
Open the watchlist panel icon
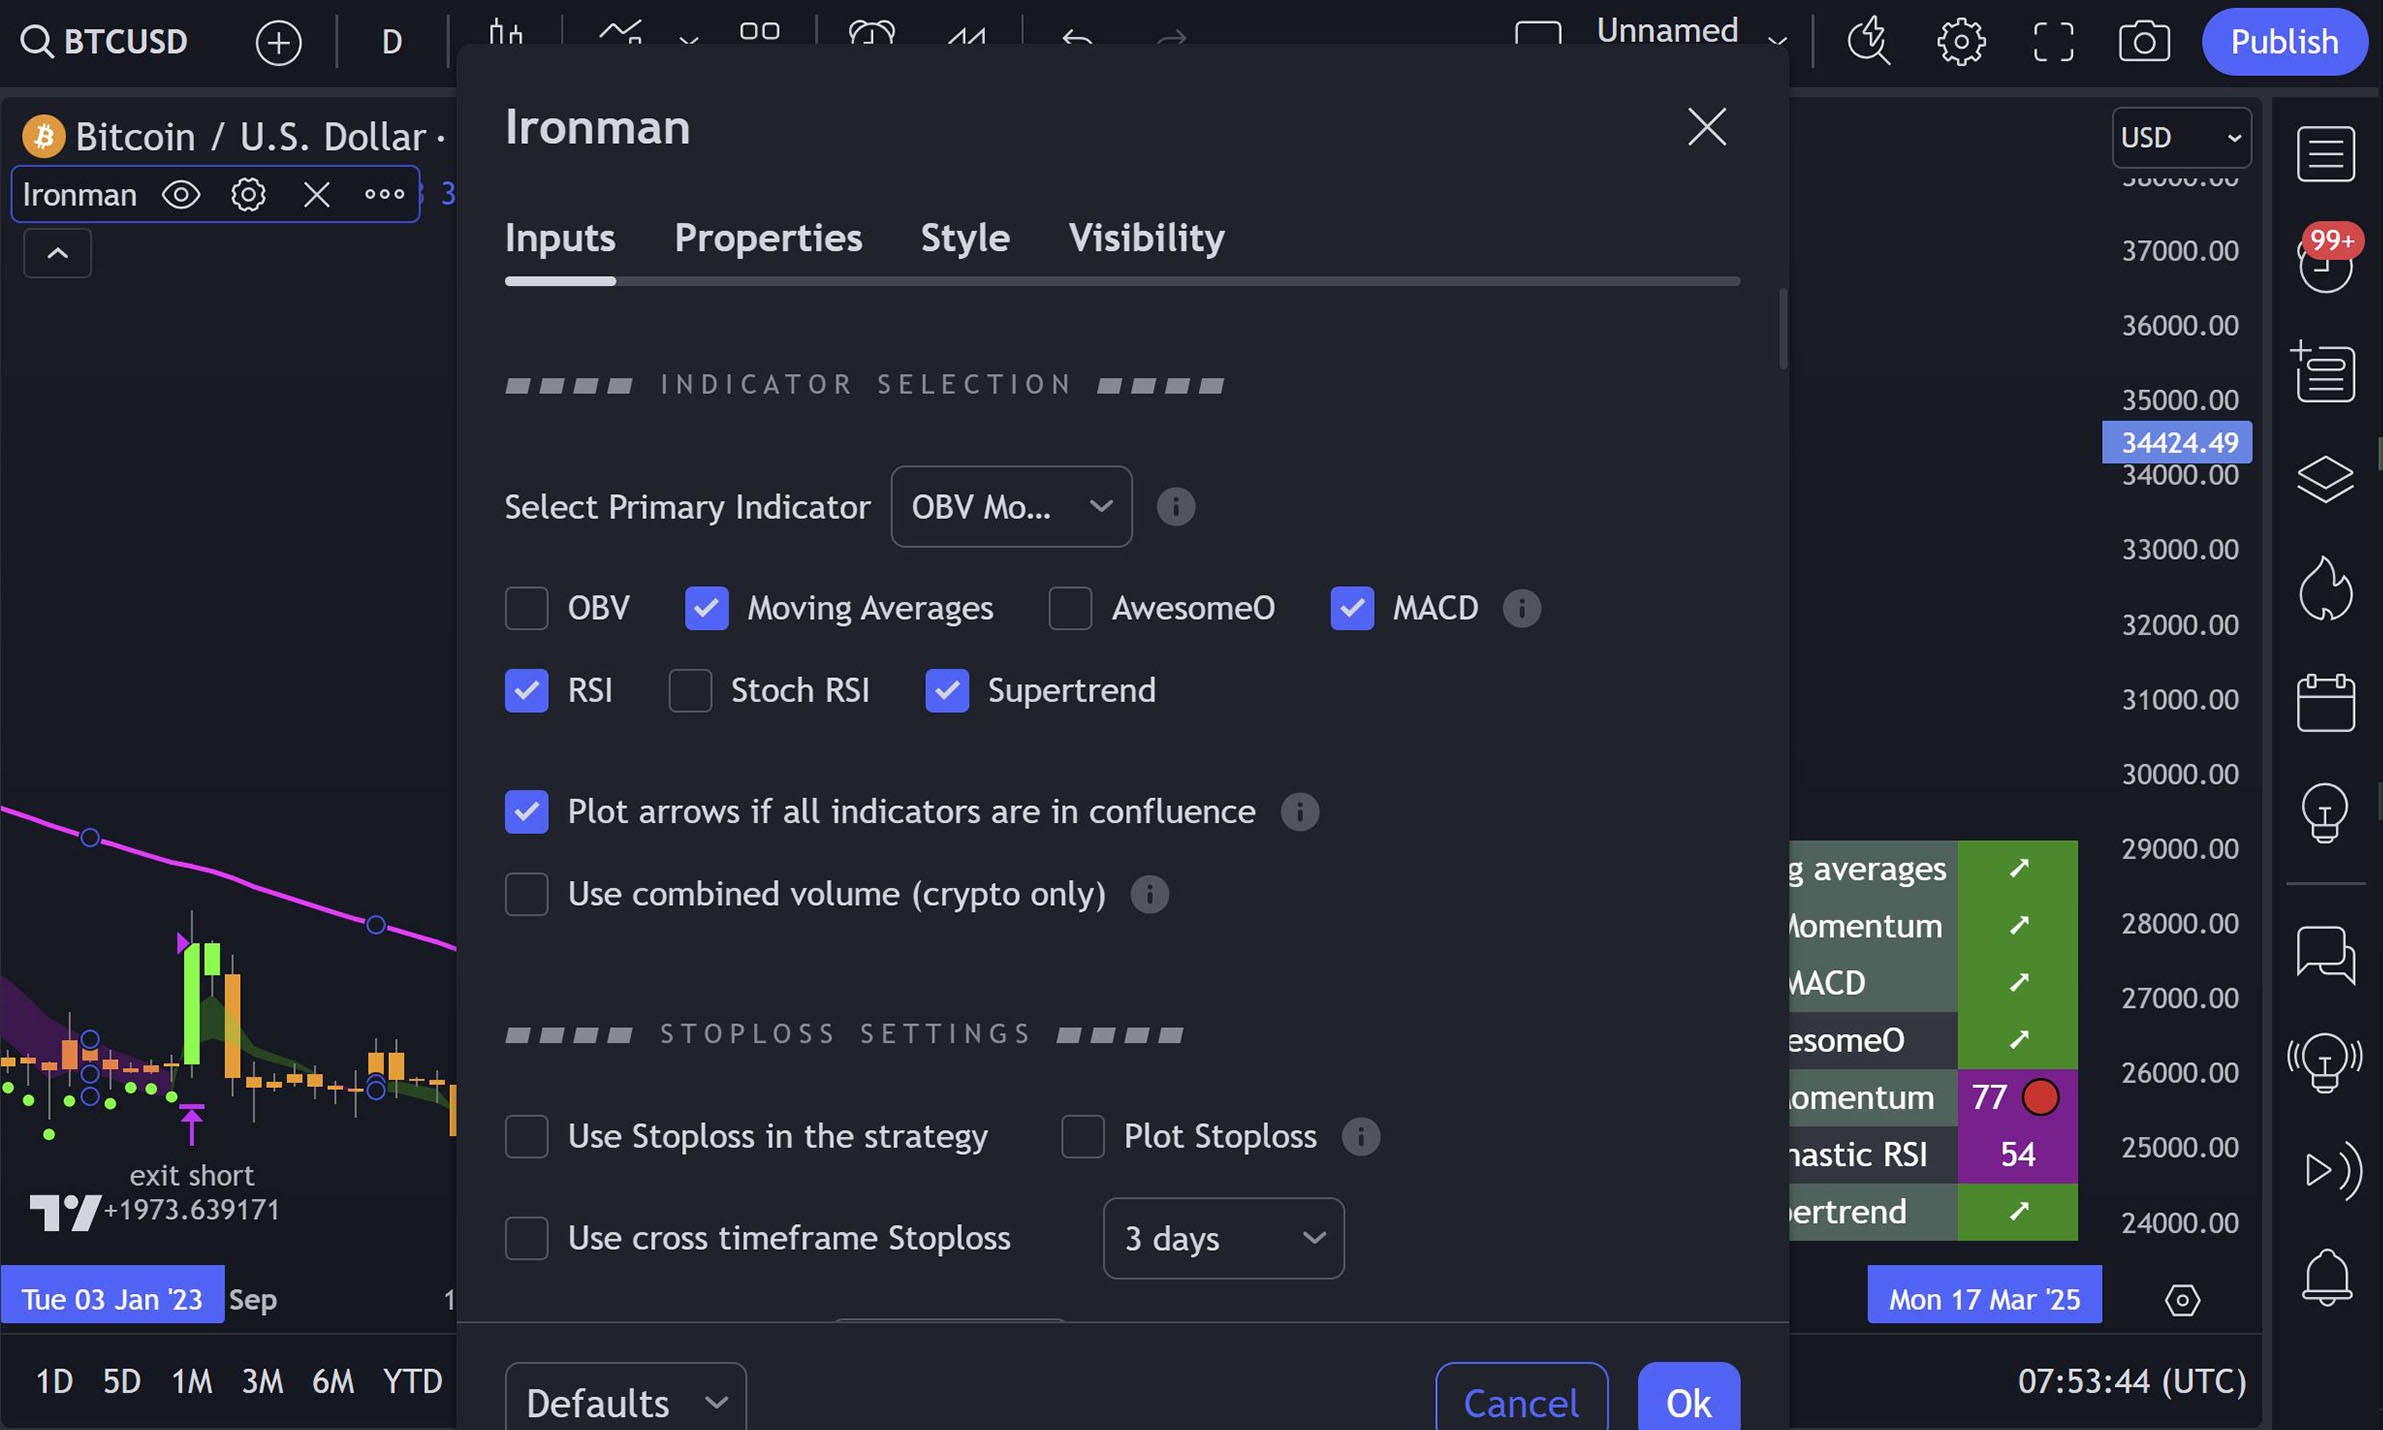click(2325, 154)
